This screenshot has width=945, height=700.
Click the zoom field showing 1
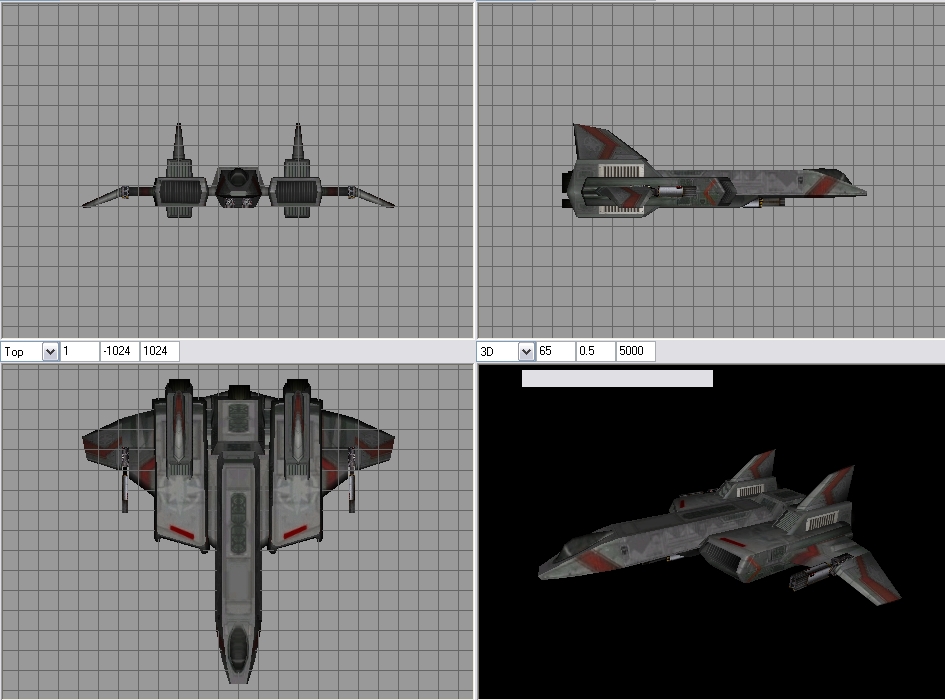pyautogui.click(x=80, y=352)
